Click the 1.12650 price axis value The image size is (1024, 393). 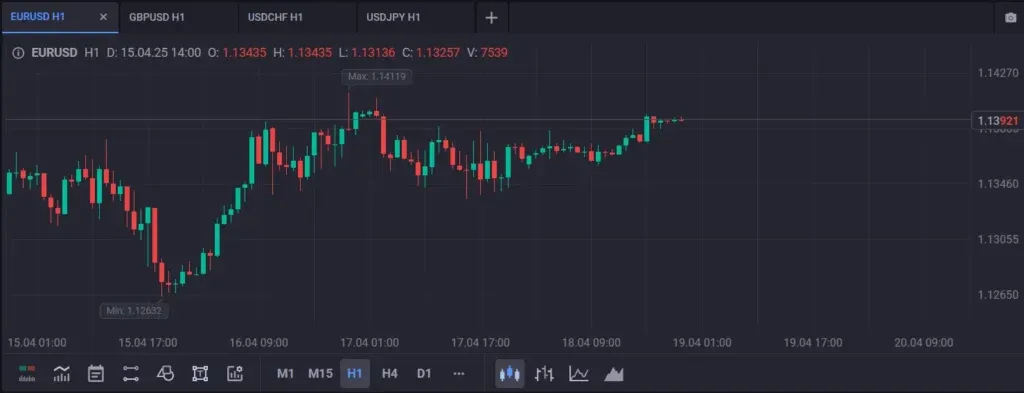[x=998, y=295]
